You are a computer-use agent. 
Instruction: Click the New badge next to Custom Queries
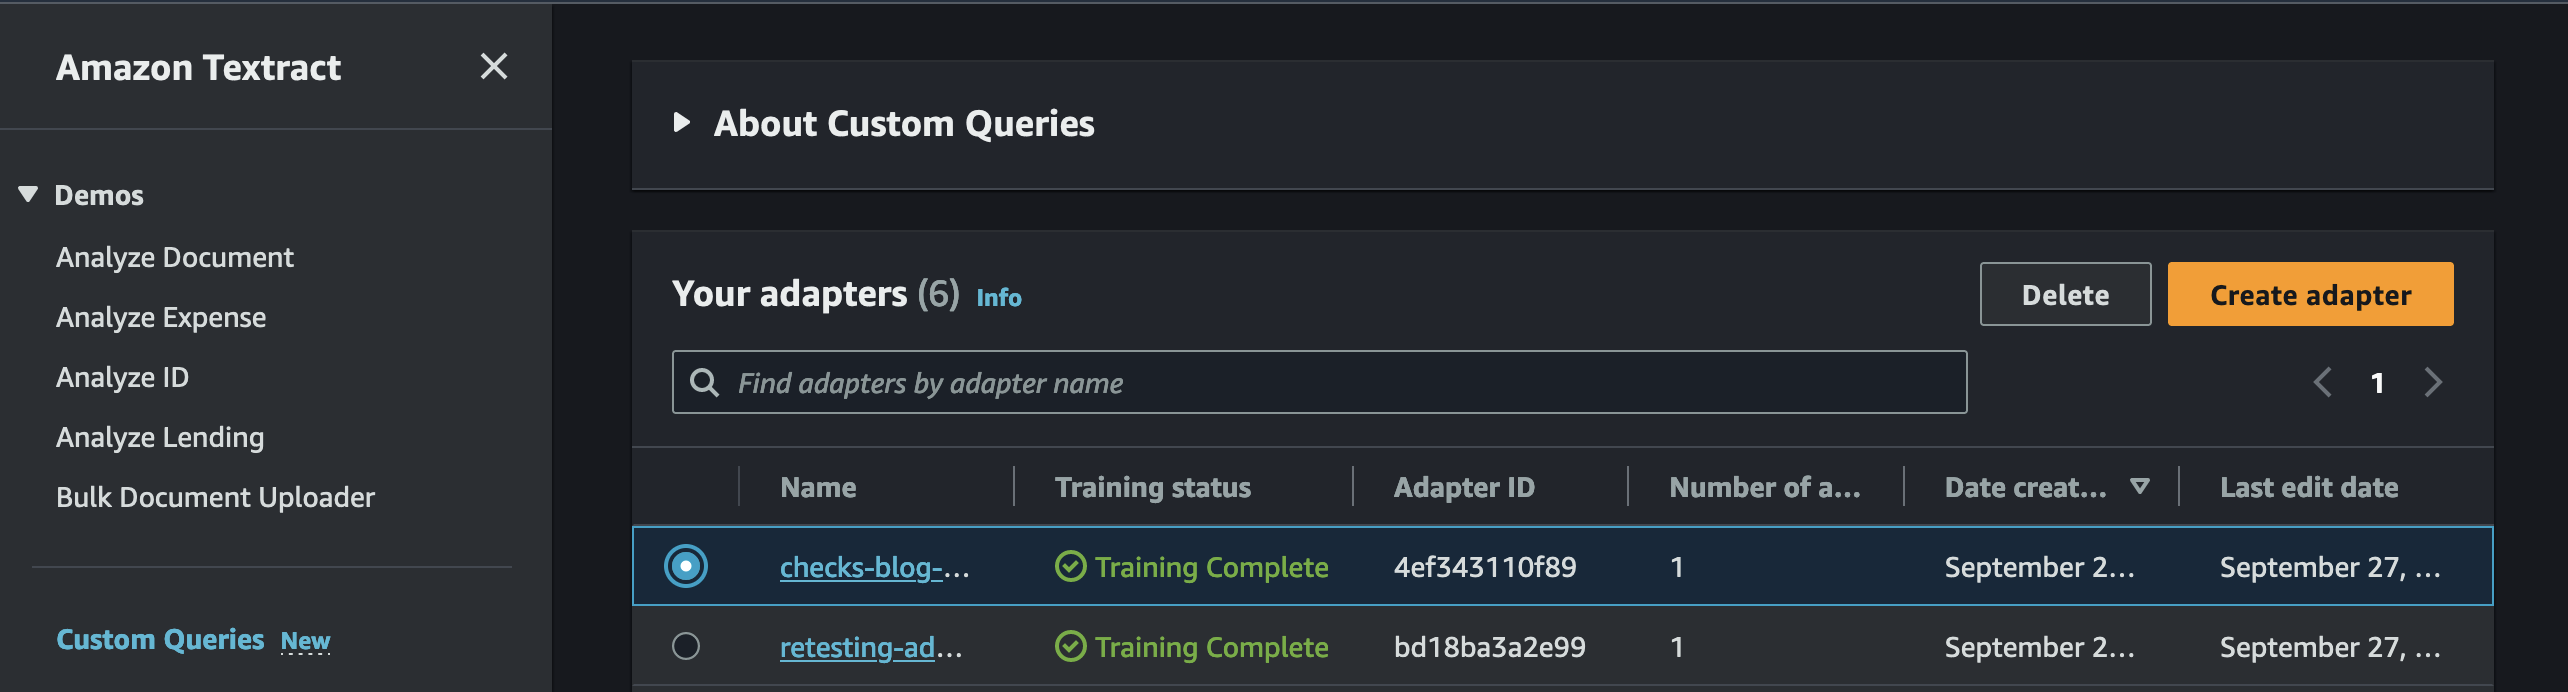pos(305,640)
